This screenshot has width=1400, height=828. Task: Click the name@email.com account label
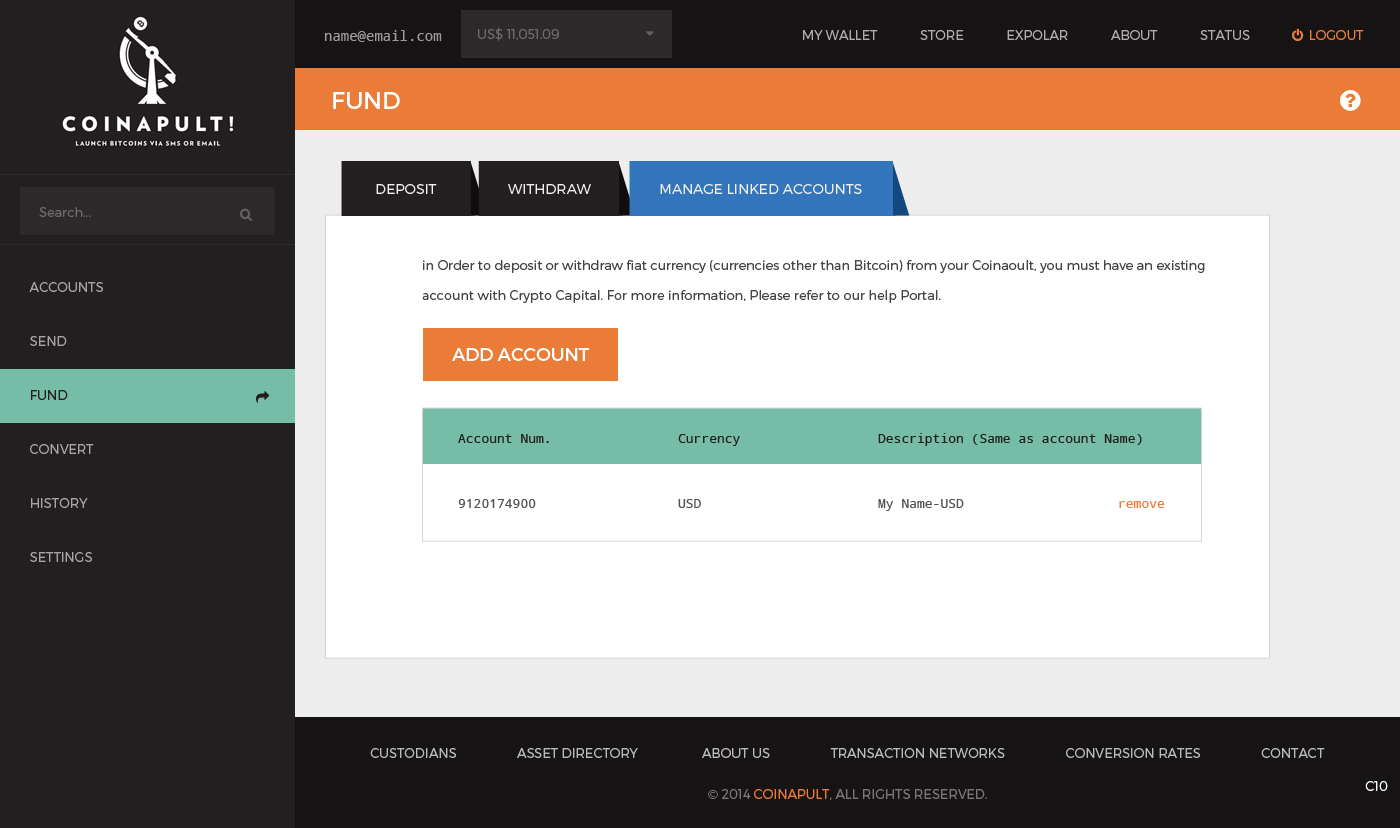[x=383, y=36]
